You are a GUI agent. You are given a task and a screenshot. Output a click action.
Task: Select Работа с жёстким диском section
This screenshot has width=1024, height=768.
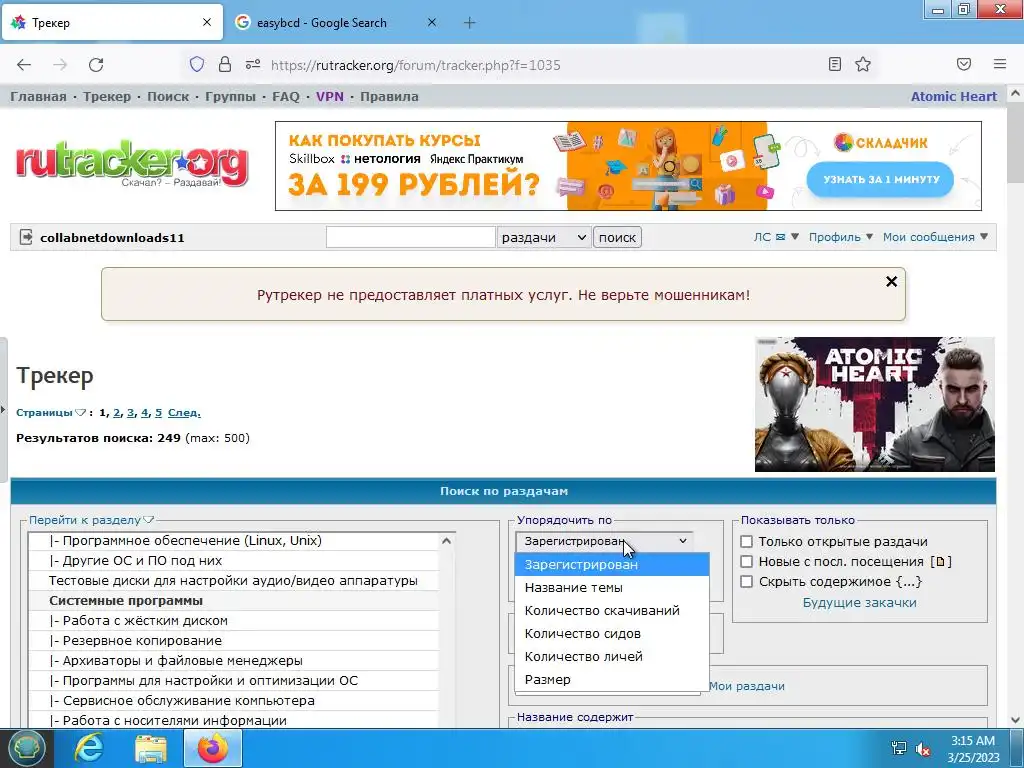pyautogui.click(x=233, y=620)
